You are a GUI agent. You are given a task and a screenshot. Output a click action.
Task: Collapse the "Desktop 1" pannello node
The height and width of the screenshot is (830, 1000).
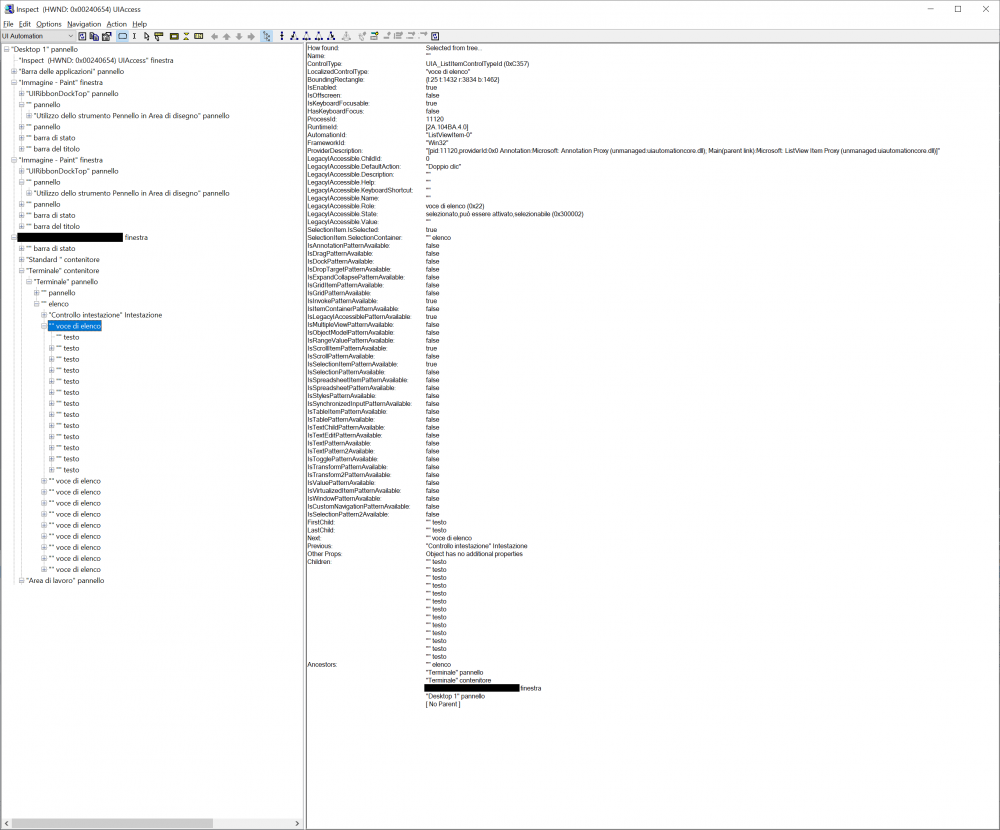tap(6, 49)
